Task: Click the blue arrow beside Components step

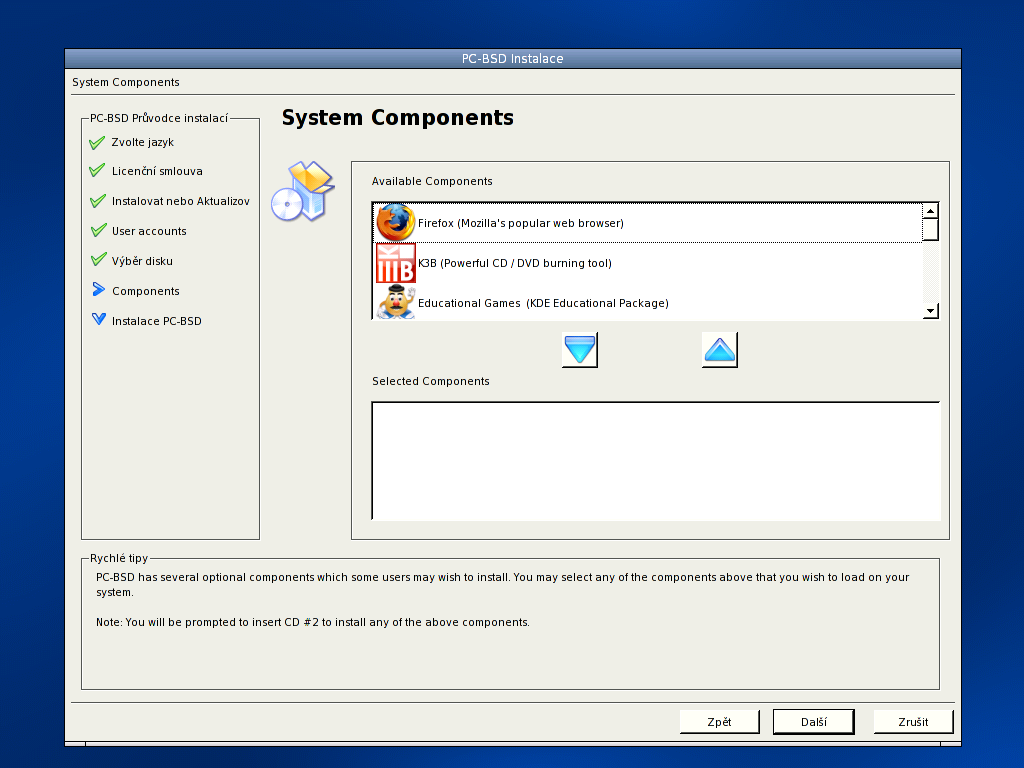Action: coord(99,289)
